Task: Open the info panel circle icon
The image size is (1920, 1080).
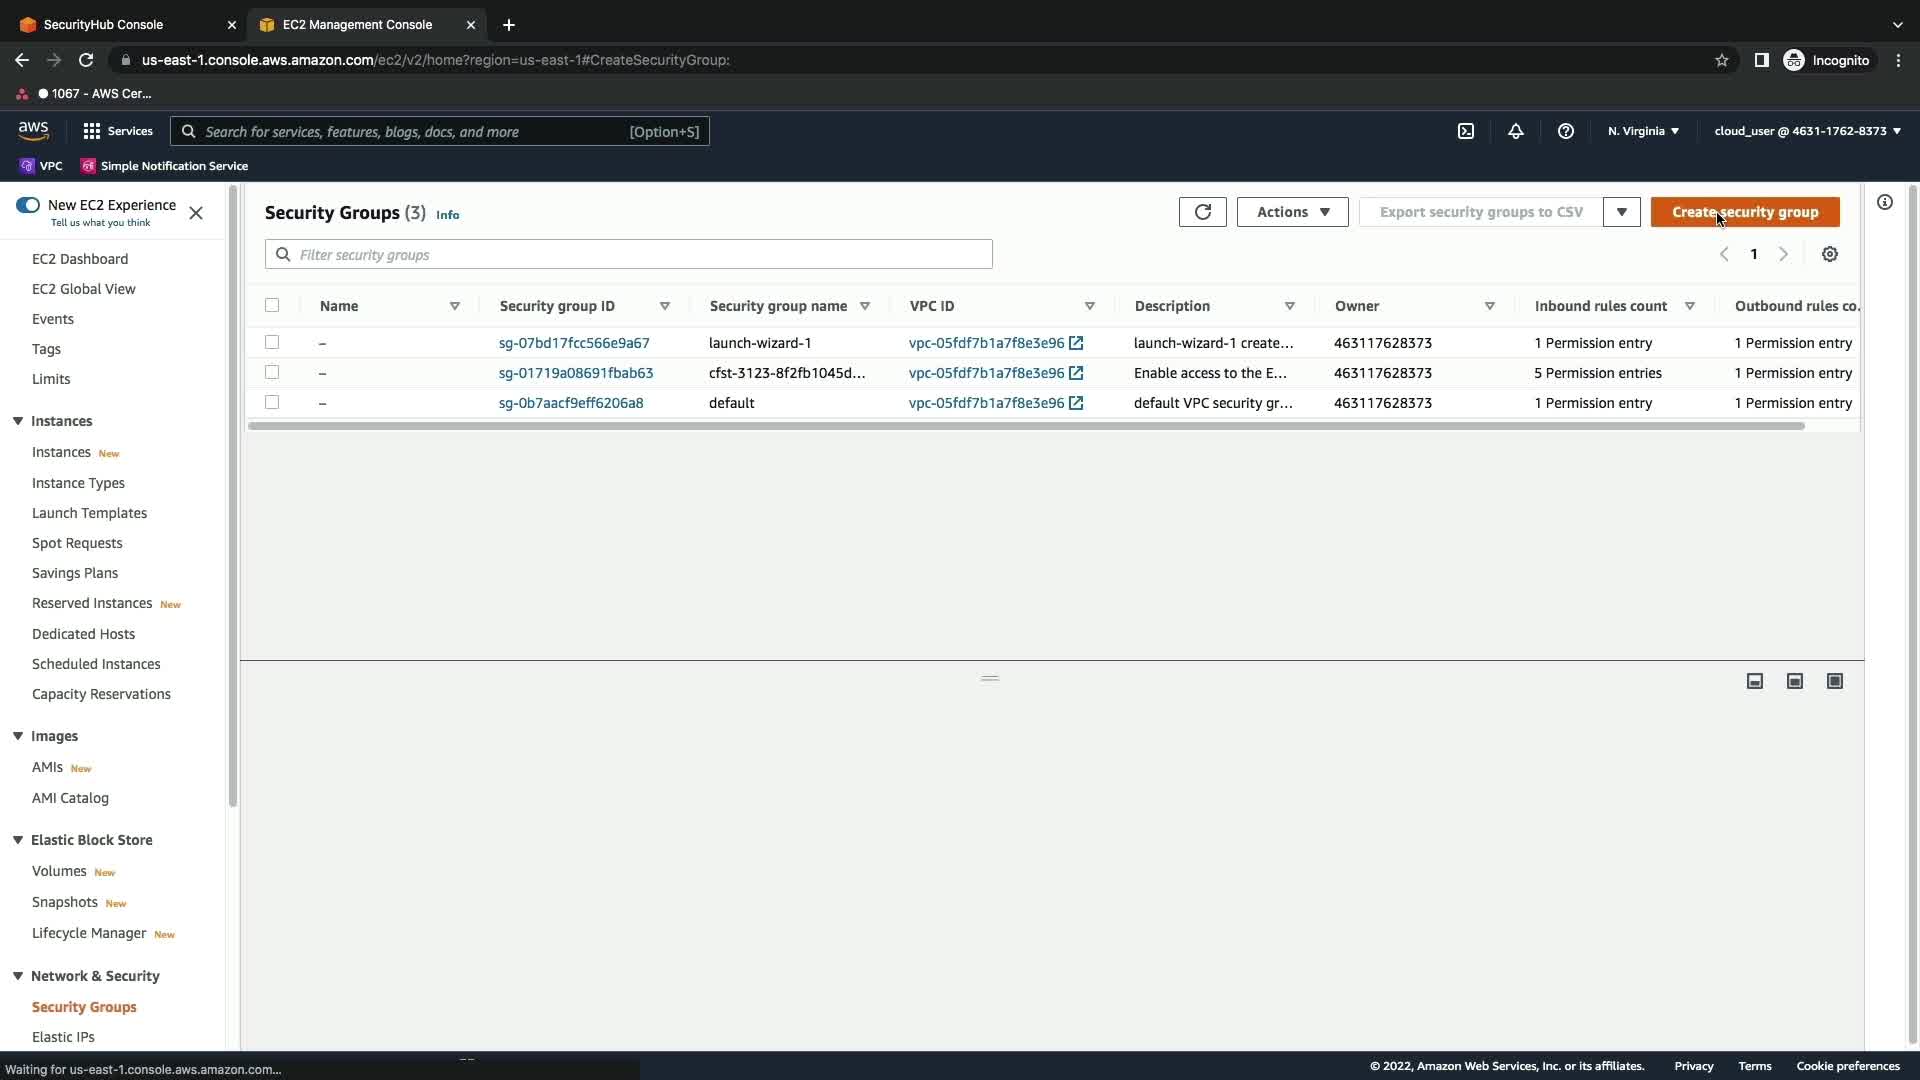Action: (x=1885, y=203)
